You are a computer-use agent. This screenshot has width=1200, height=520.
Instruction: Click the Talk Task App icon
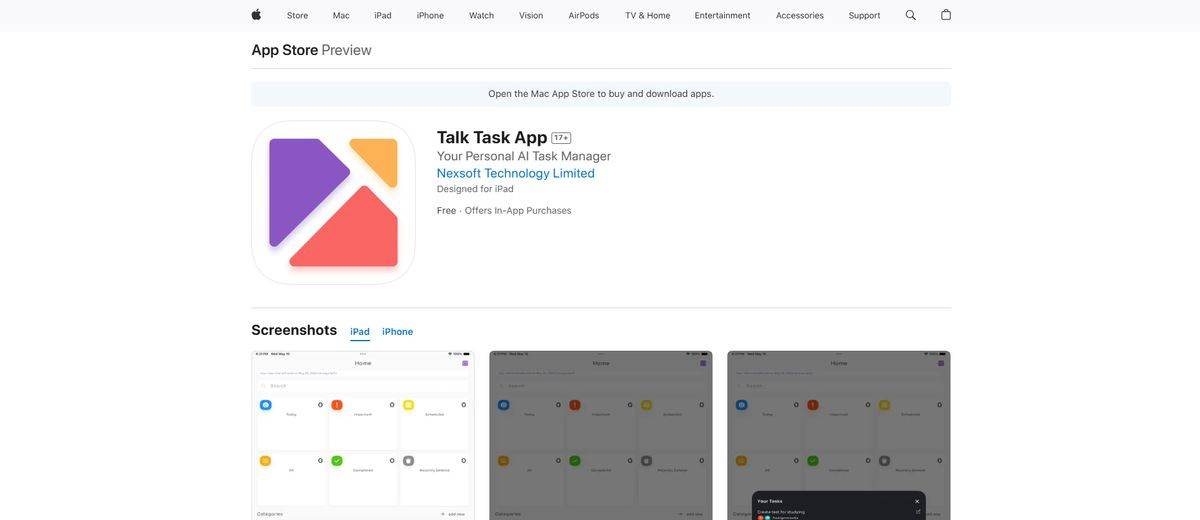(333, 203)
